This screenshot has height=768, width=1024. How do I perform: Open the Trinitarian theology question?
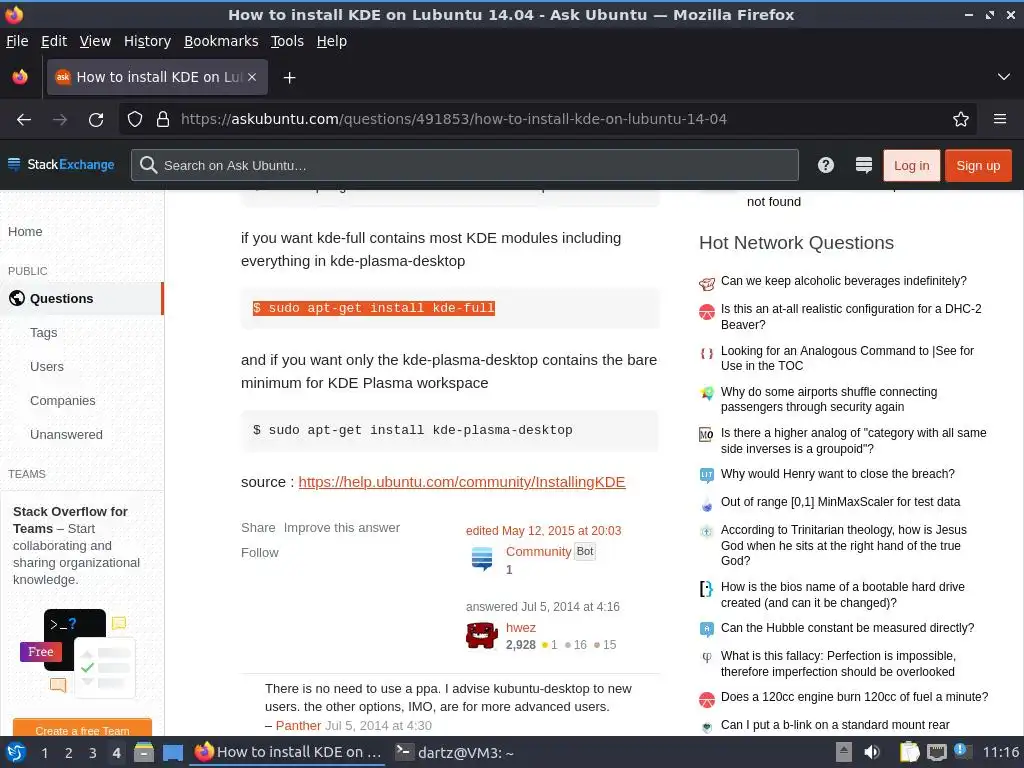click(844, 545)
